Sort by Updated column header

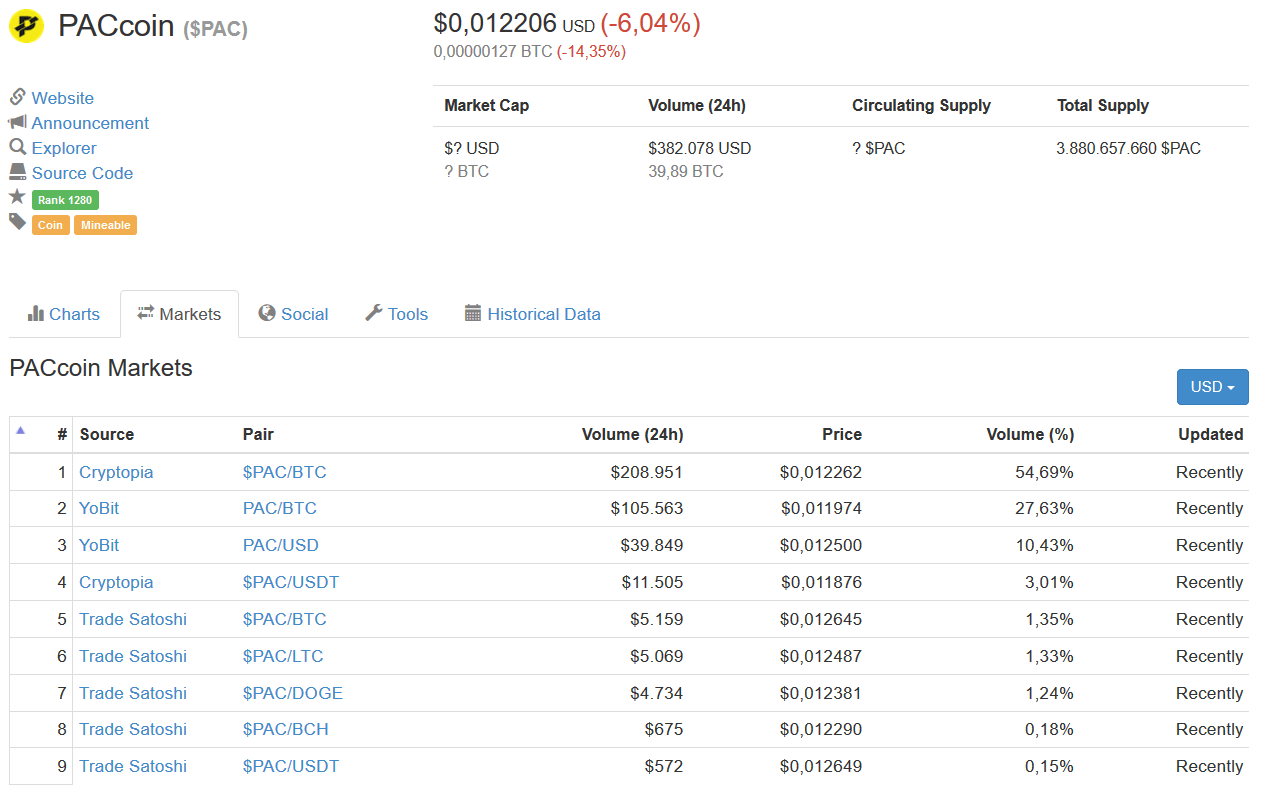tap(1211, 434)
